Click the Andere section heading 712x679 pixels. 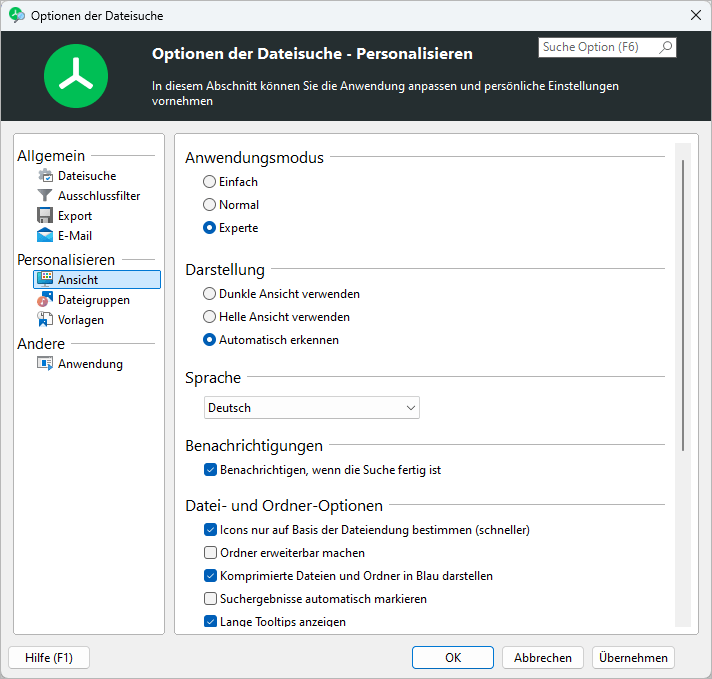click(x=41, y=344)
